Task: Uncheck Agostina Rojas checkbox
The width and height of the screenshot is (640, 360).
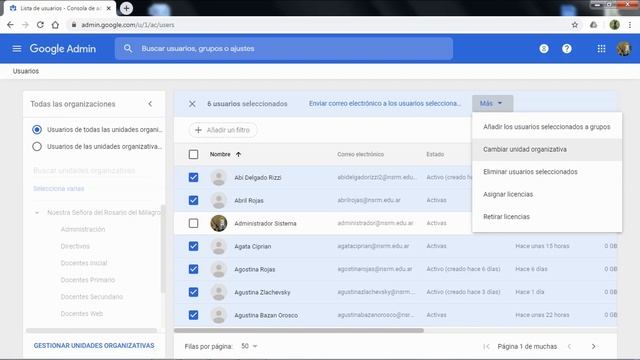Action: coord(193,269)
